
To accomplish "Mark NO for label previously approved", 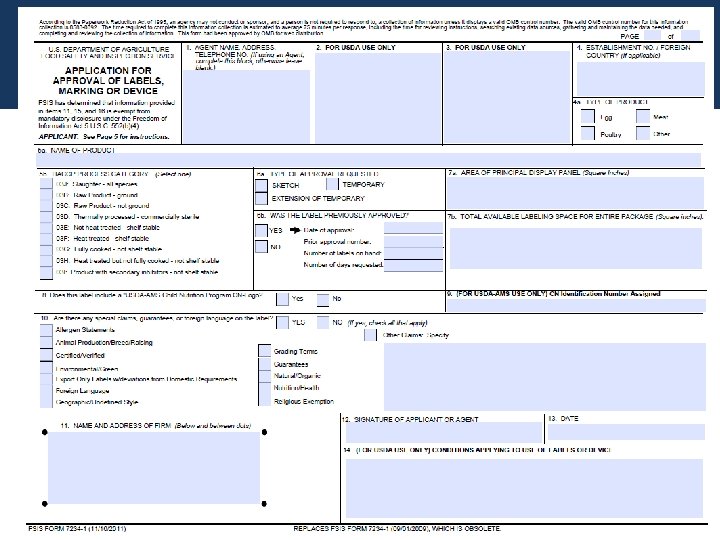I will pyautogui.click(x=261, y=247).
